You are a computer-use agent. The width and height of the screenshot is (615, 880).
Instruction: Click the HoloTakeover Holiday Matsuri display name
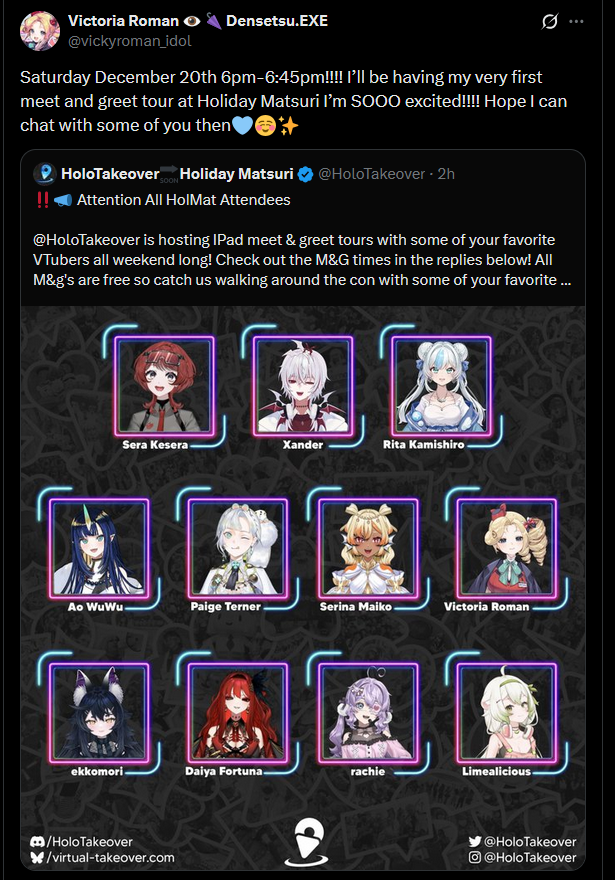tap(177, 174)
